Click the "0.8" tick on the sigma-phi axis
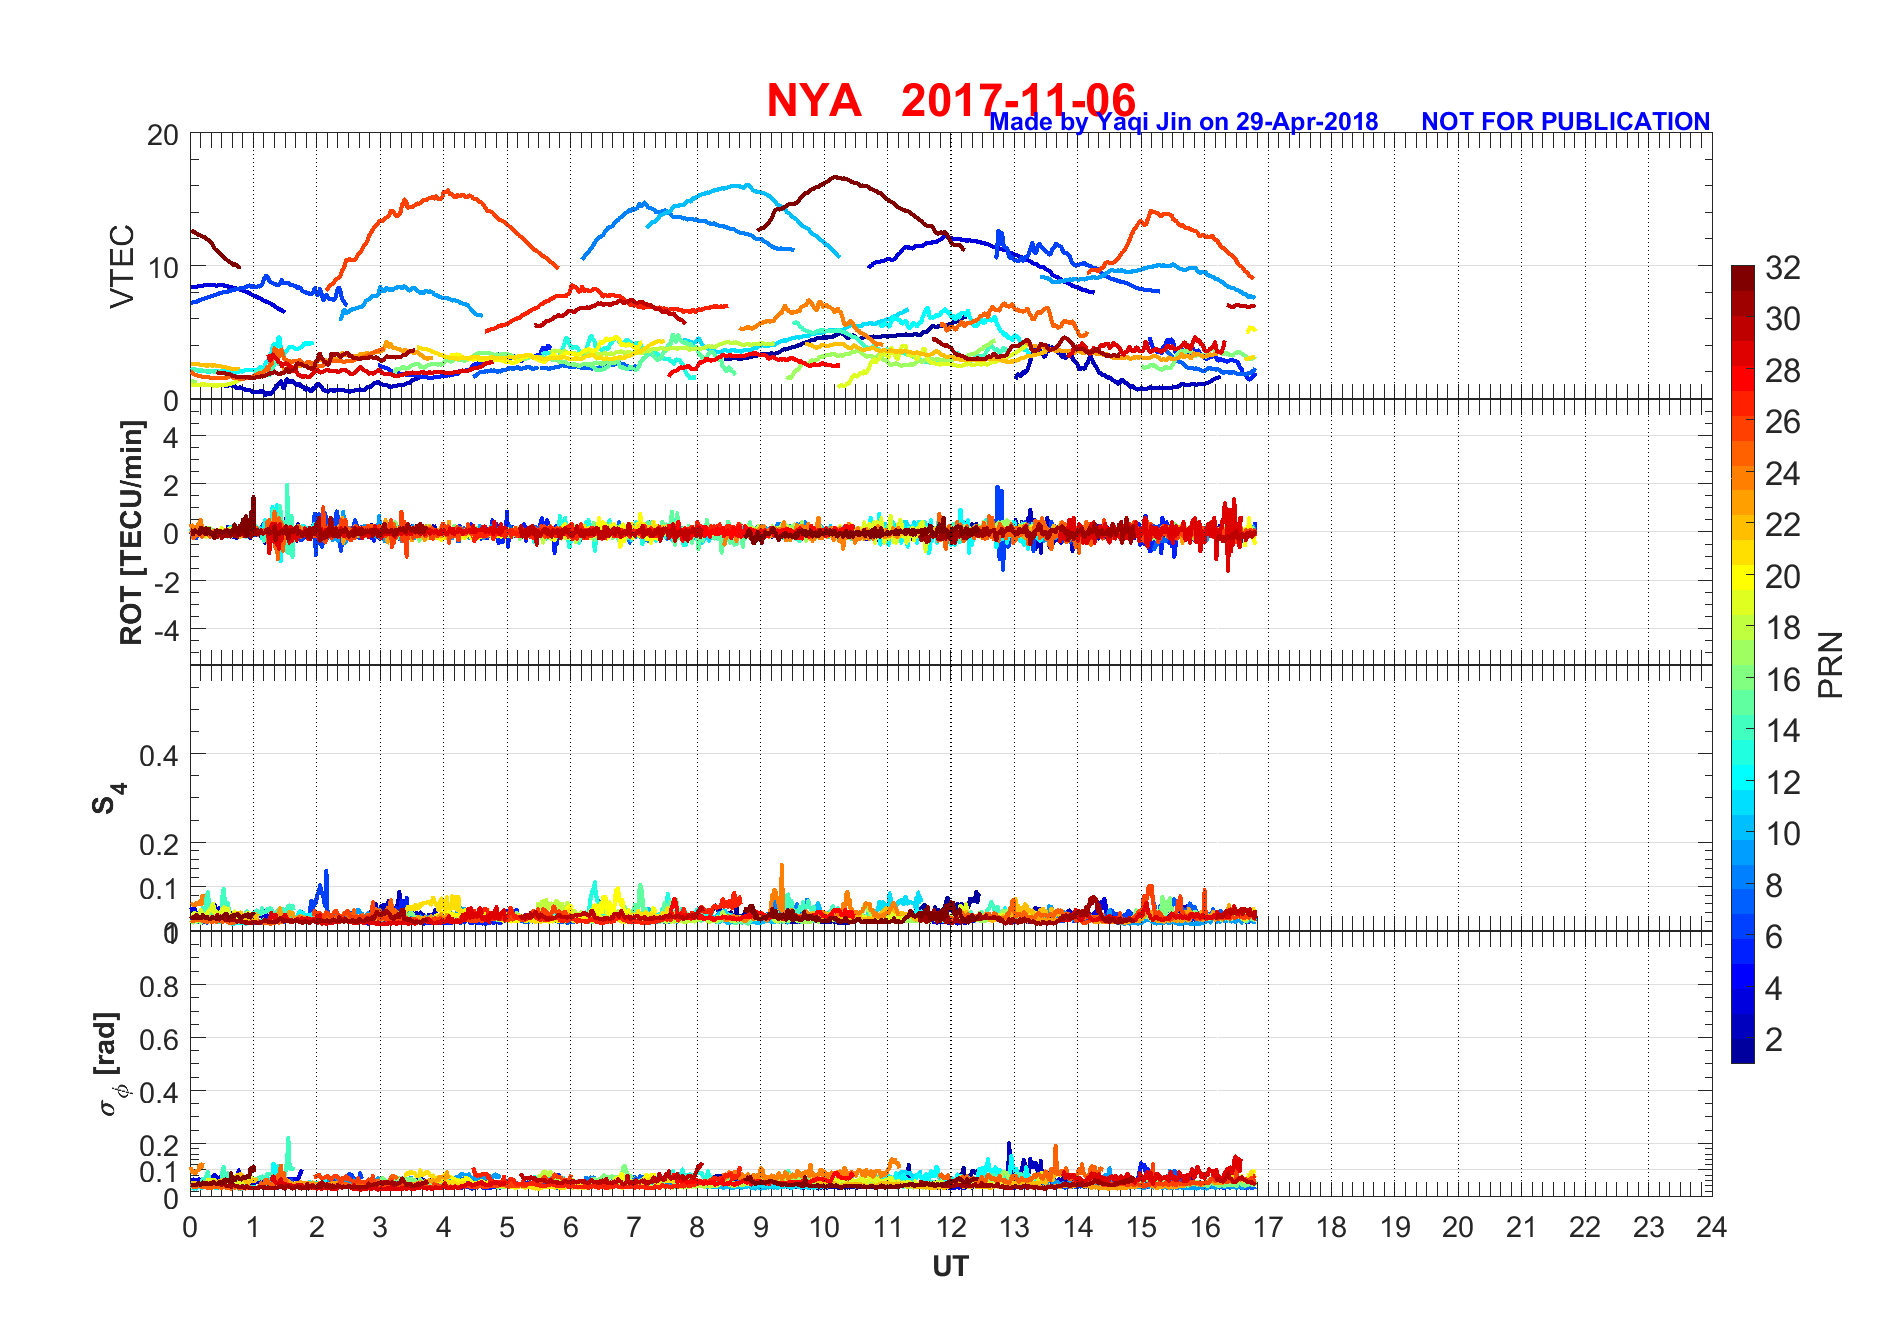 (160, 986)
